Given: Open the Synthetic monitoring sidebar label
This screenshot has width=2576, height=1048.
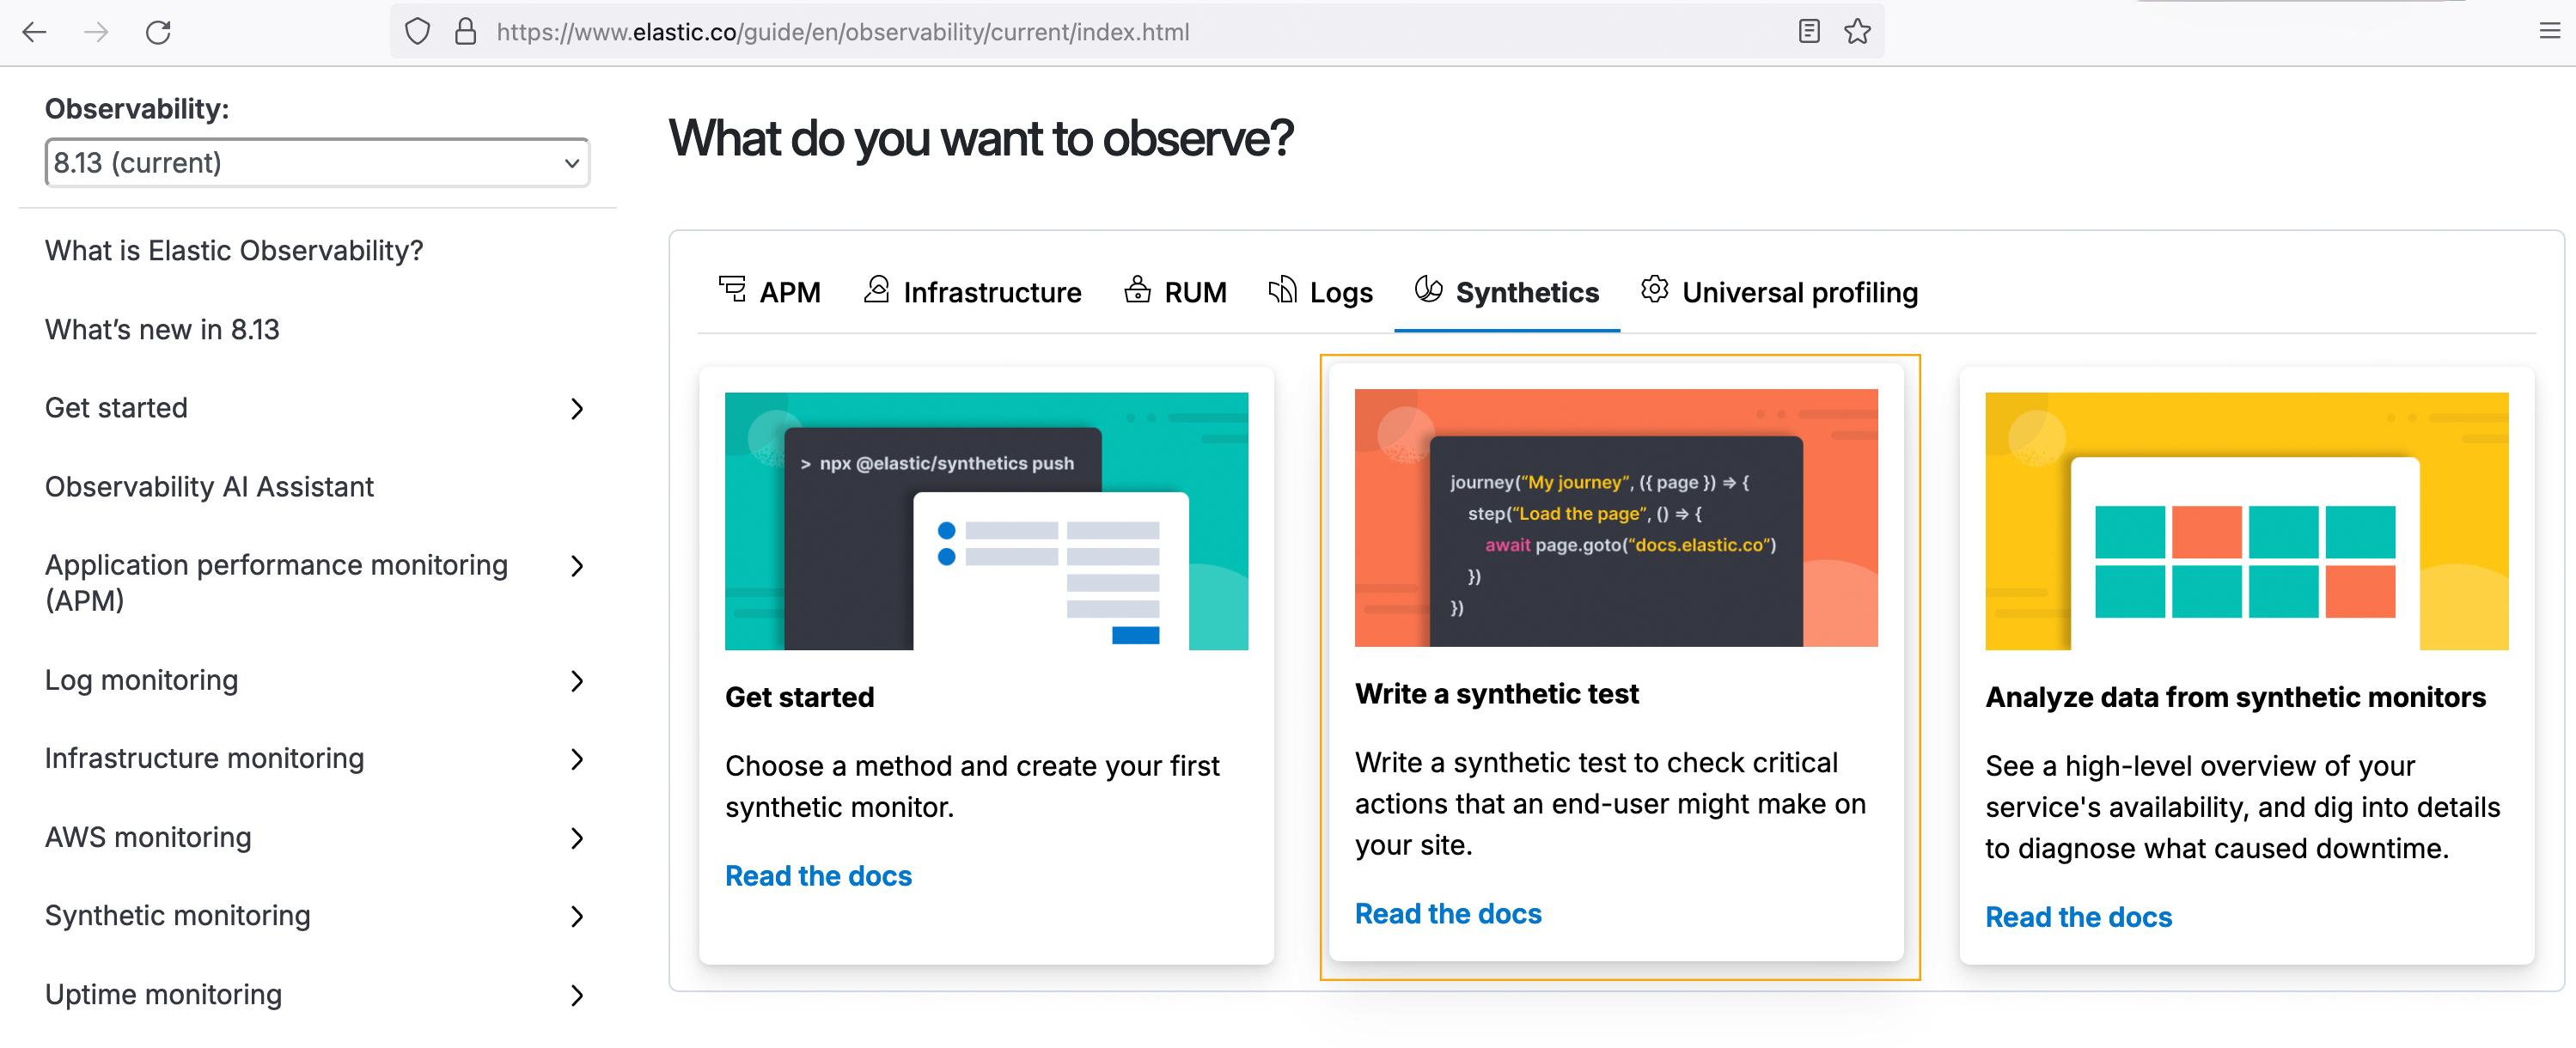Looking at the screenshot, I should (178, 916).
